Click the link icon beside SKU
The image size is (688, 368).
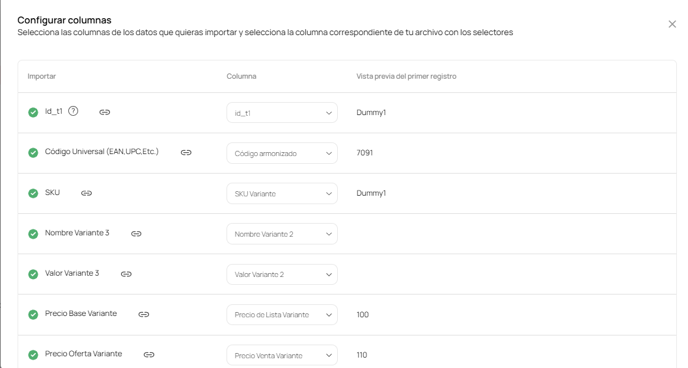point(86,193)
